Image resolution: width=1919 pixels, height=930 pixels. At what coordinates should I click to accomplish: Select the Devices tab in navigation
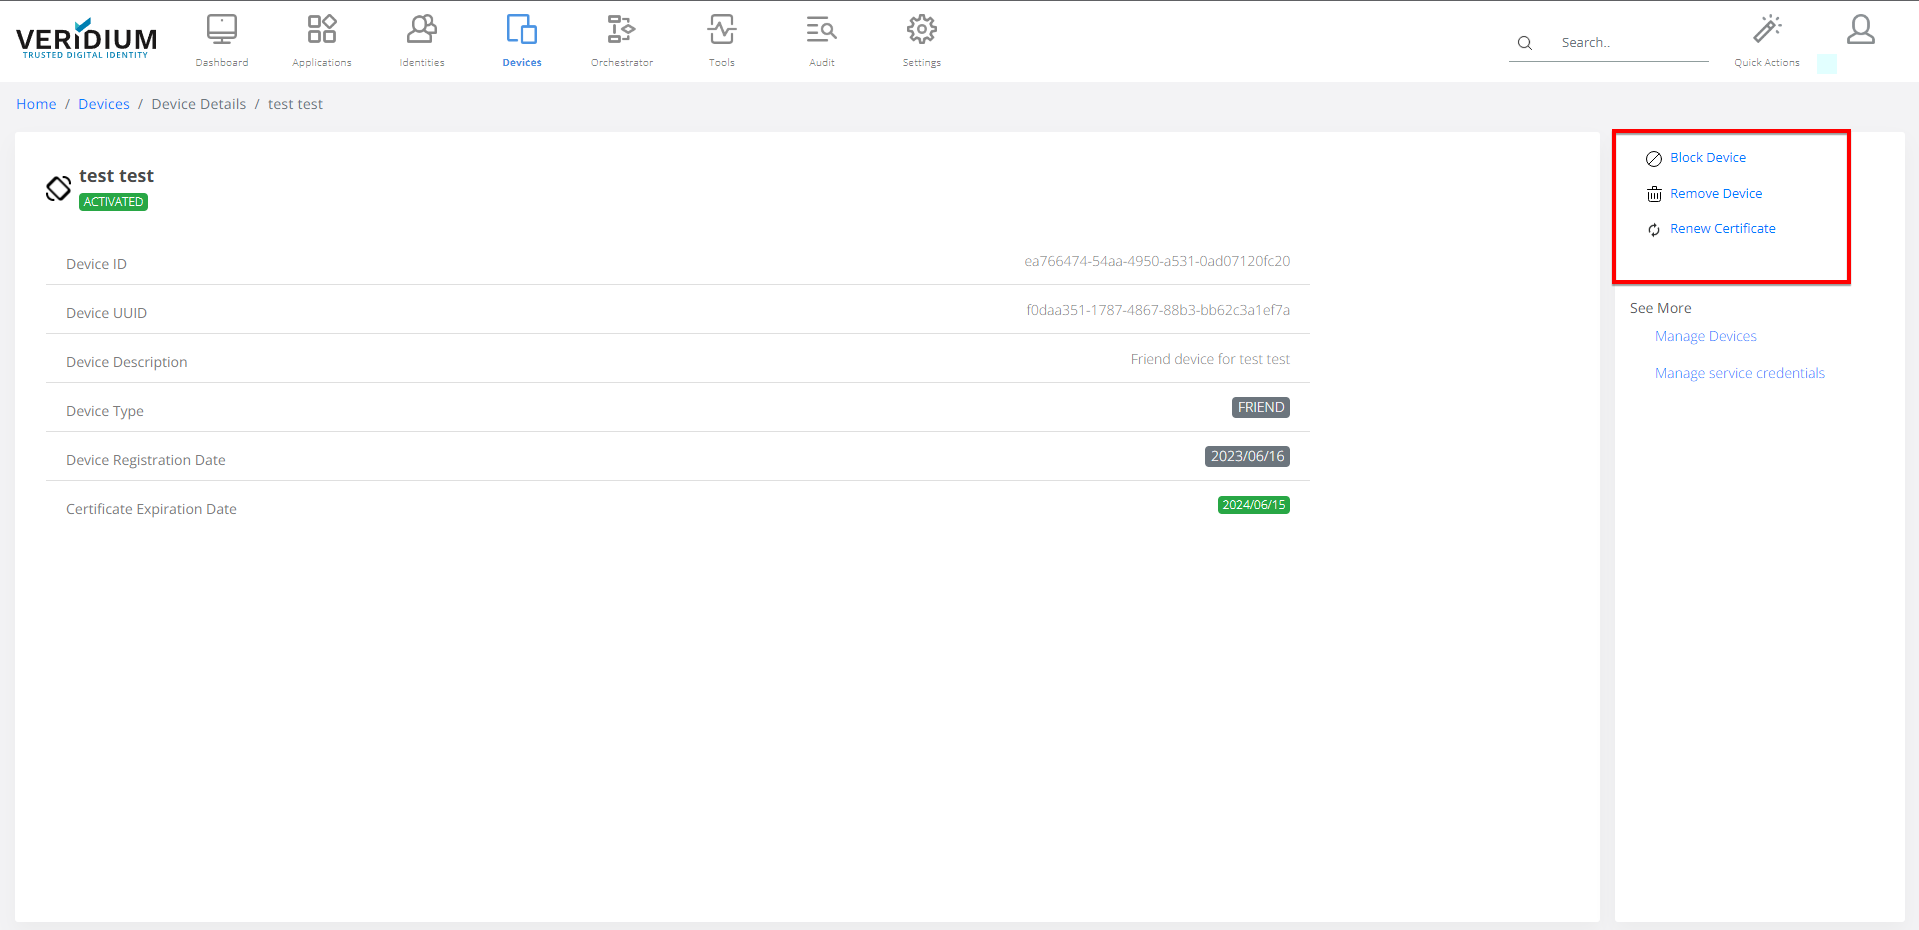click(521, 40)
